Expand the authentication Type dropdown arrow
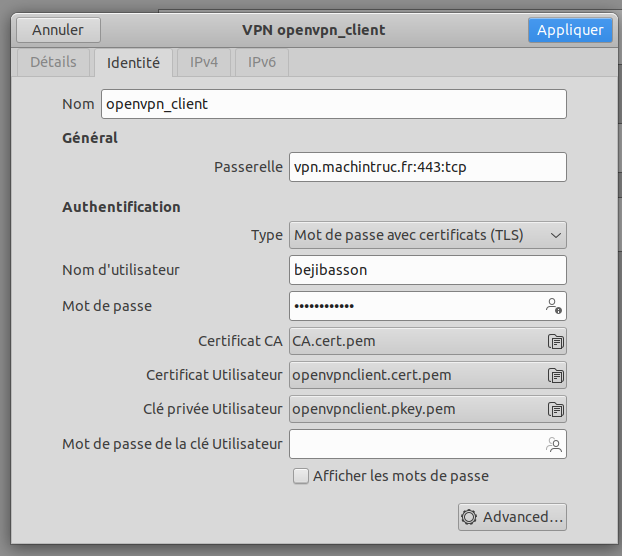 coord(556,235)
